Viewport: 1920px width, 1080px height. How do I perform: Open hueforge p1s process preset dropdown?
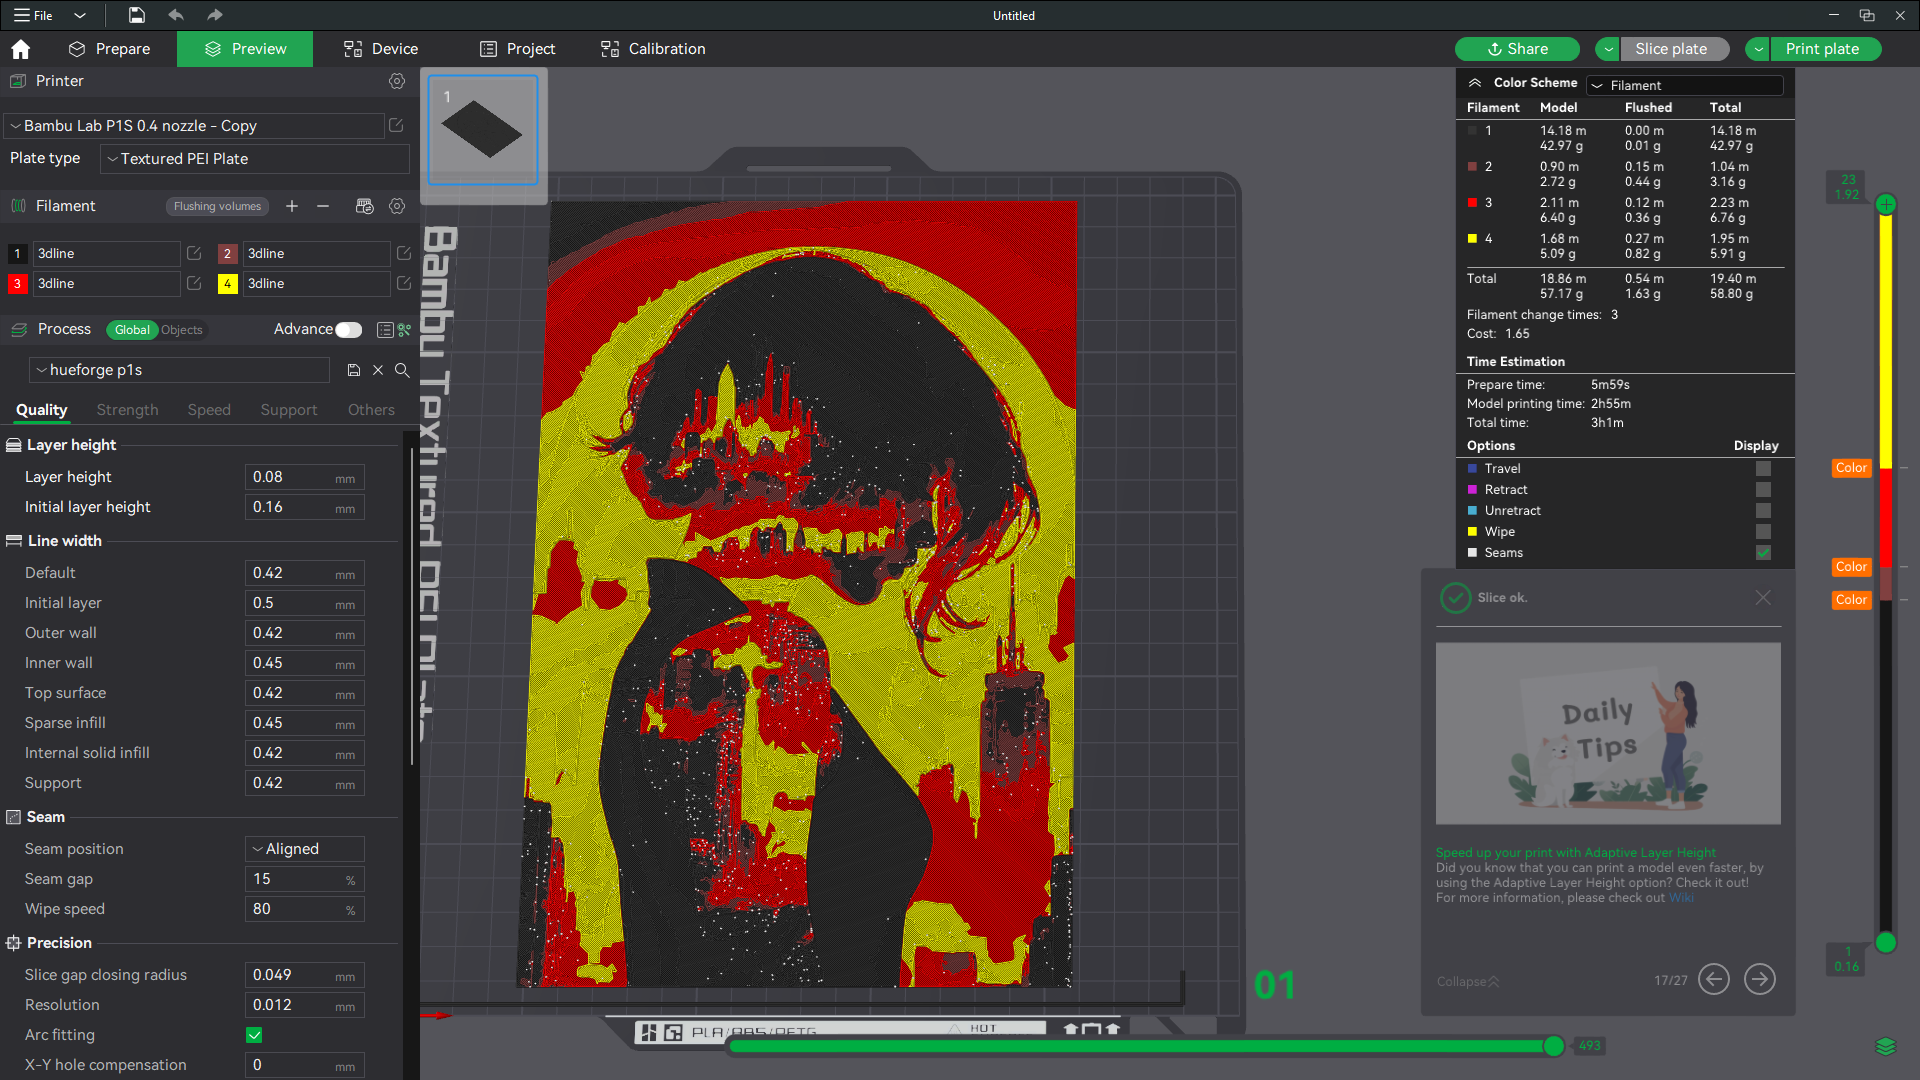pyautogui.click(x=180, y=370)
